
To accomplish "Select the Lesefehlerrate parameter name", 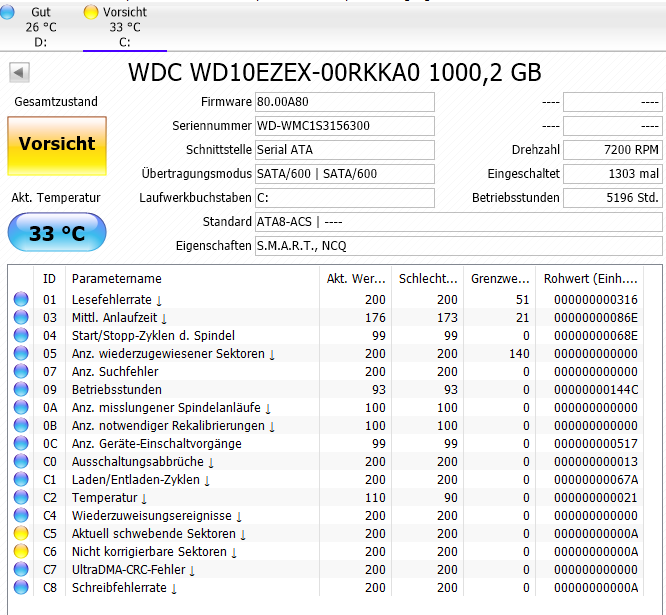I will pyautogui.click(x=112, y=299).
